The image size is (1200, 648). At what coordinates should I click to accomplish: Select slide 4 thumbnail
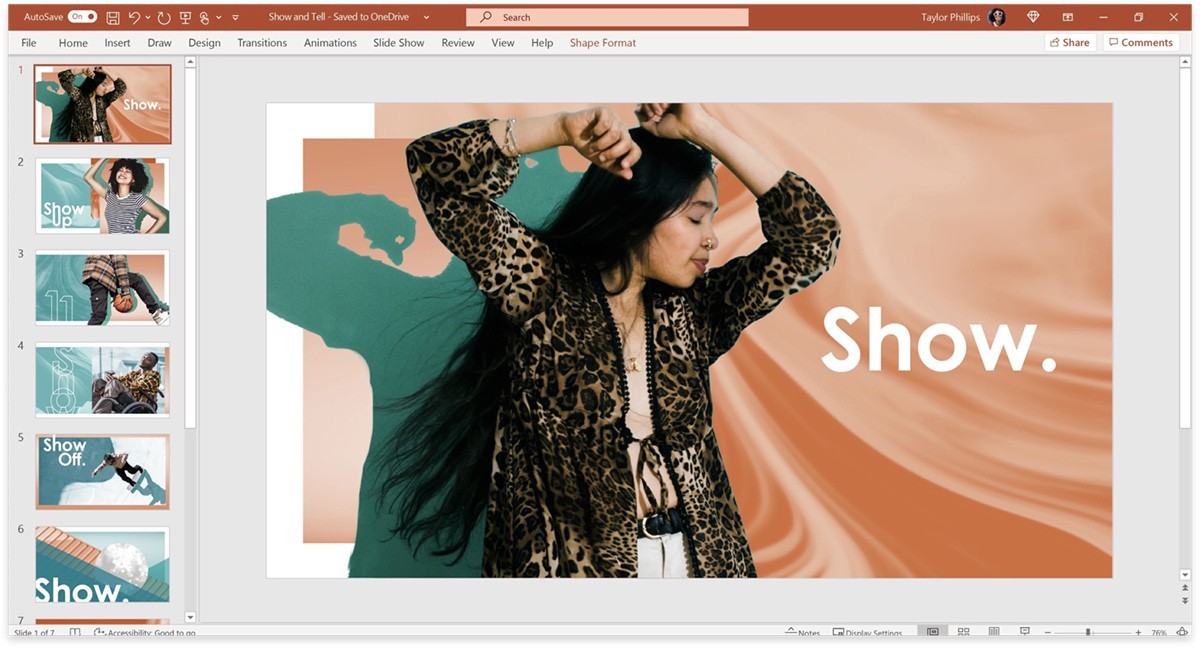tap(102, 380)
